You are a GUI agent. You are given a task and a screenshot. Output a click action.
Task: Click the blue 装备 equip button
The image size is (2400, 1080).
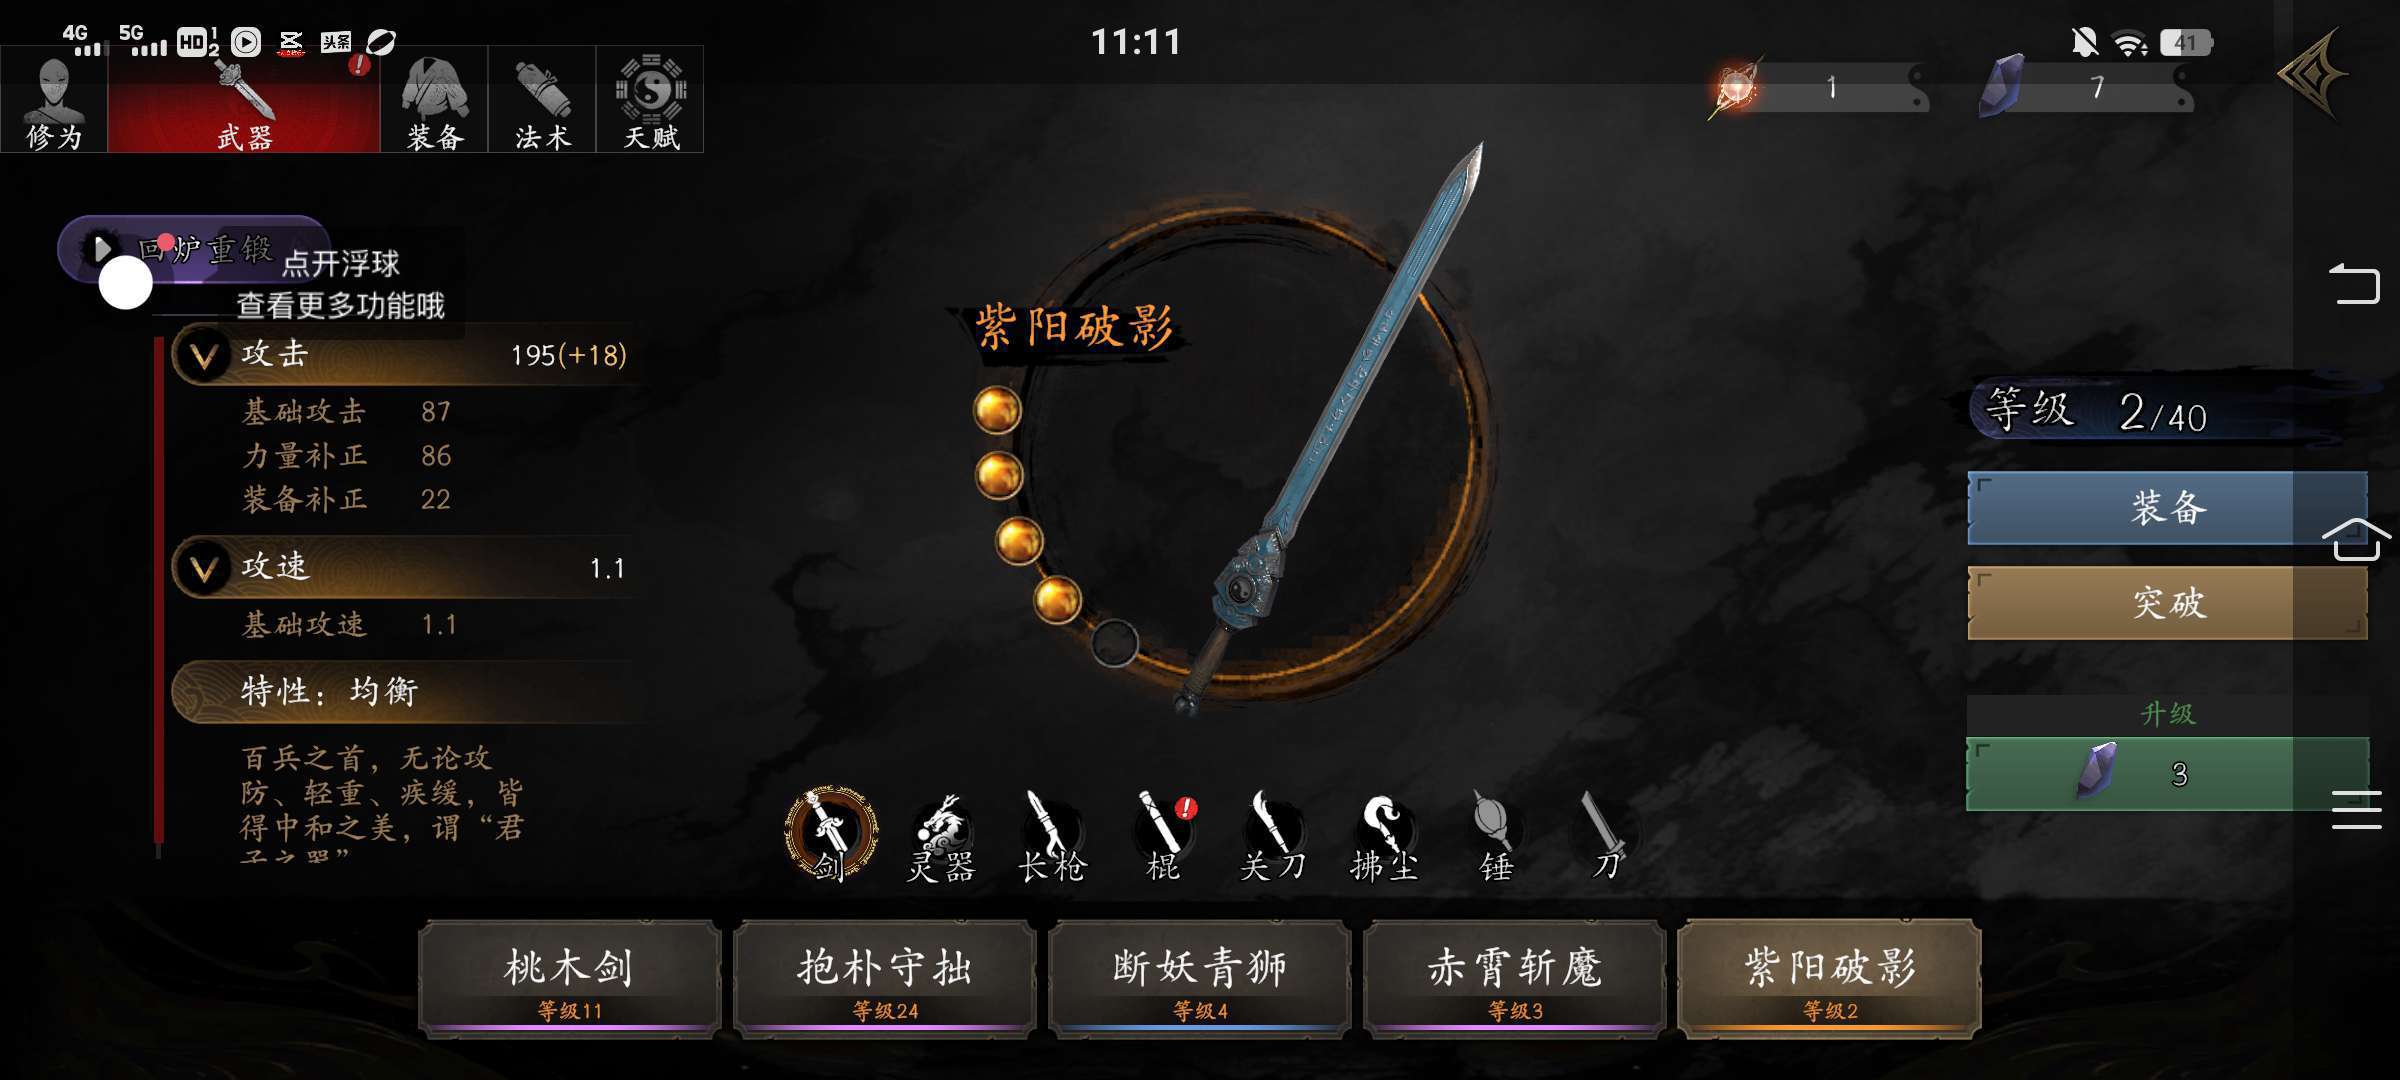2167,508
